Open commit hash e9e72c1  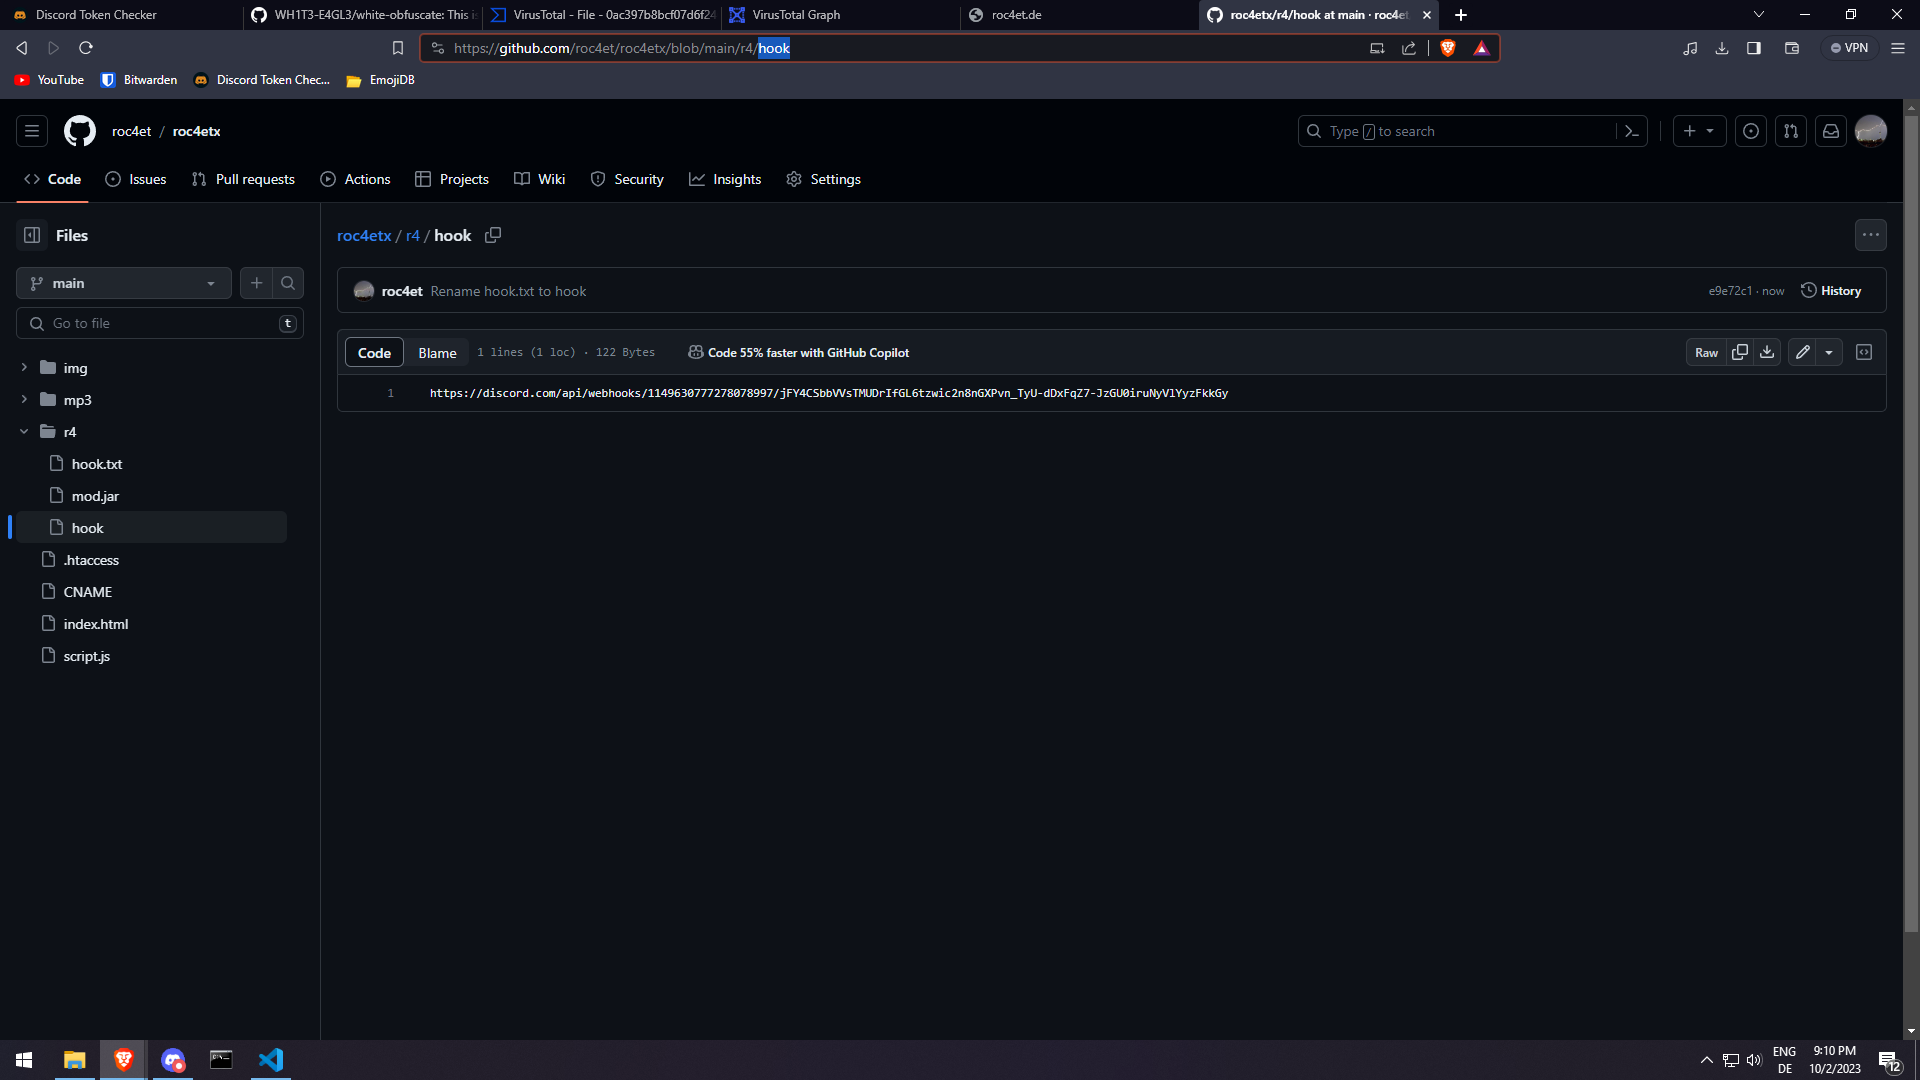tap(1730, 291)
